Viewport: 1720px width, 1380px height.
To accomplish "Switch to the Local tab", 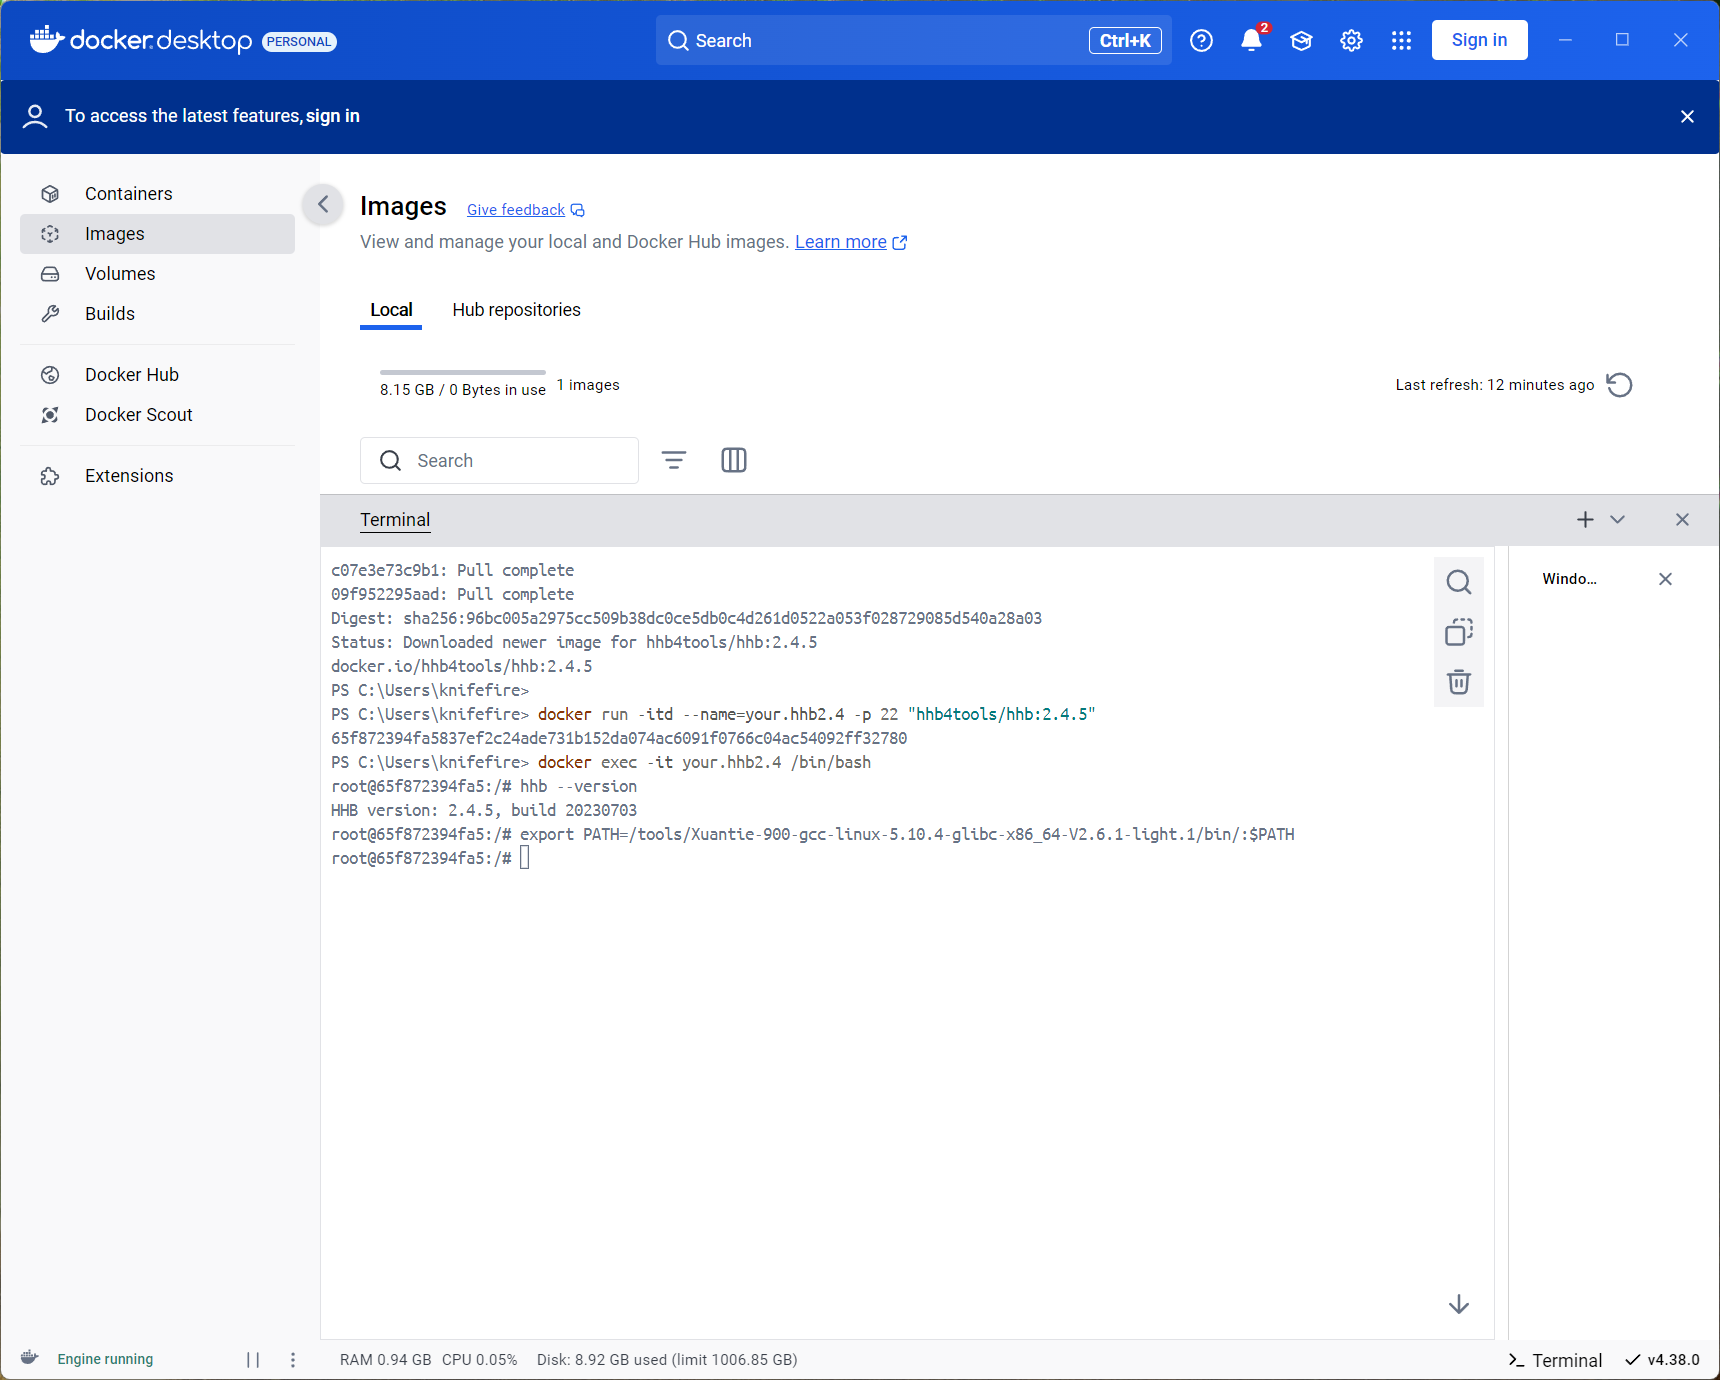I will (391, 310).
